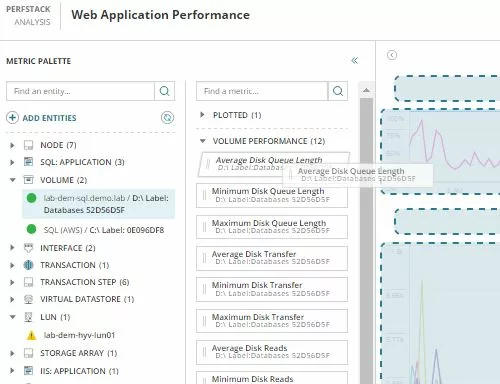Select Maximum Disk Queue Length metric
Image resolution: width=500 pixels, height=384 pixels.
pos(272,227)
